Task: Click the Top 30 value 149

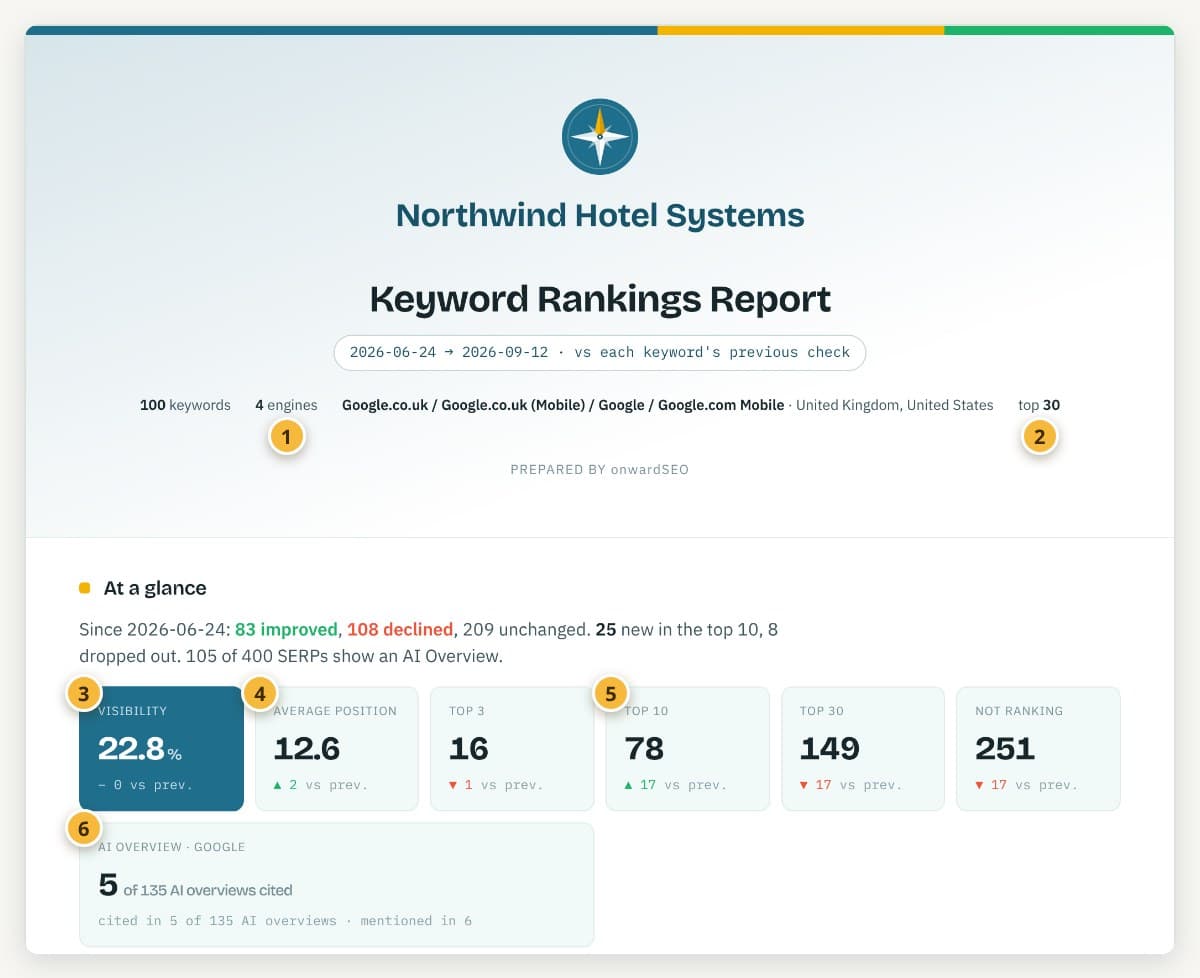Action: tap(830, 748)
